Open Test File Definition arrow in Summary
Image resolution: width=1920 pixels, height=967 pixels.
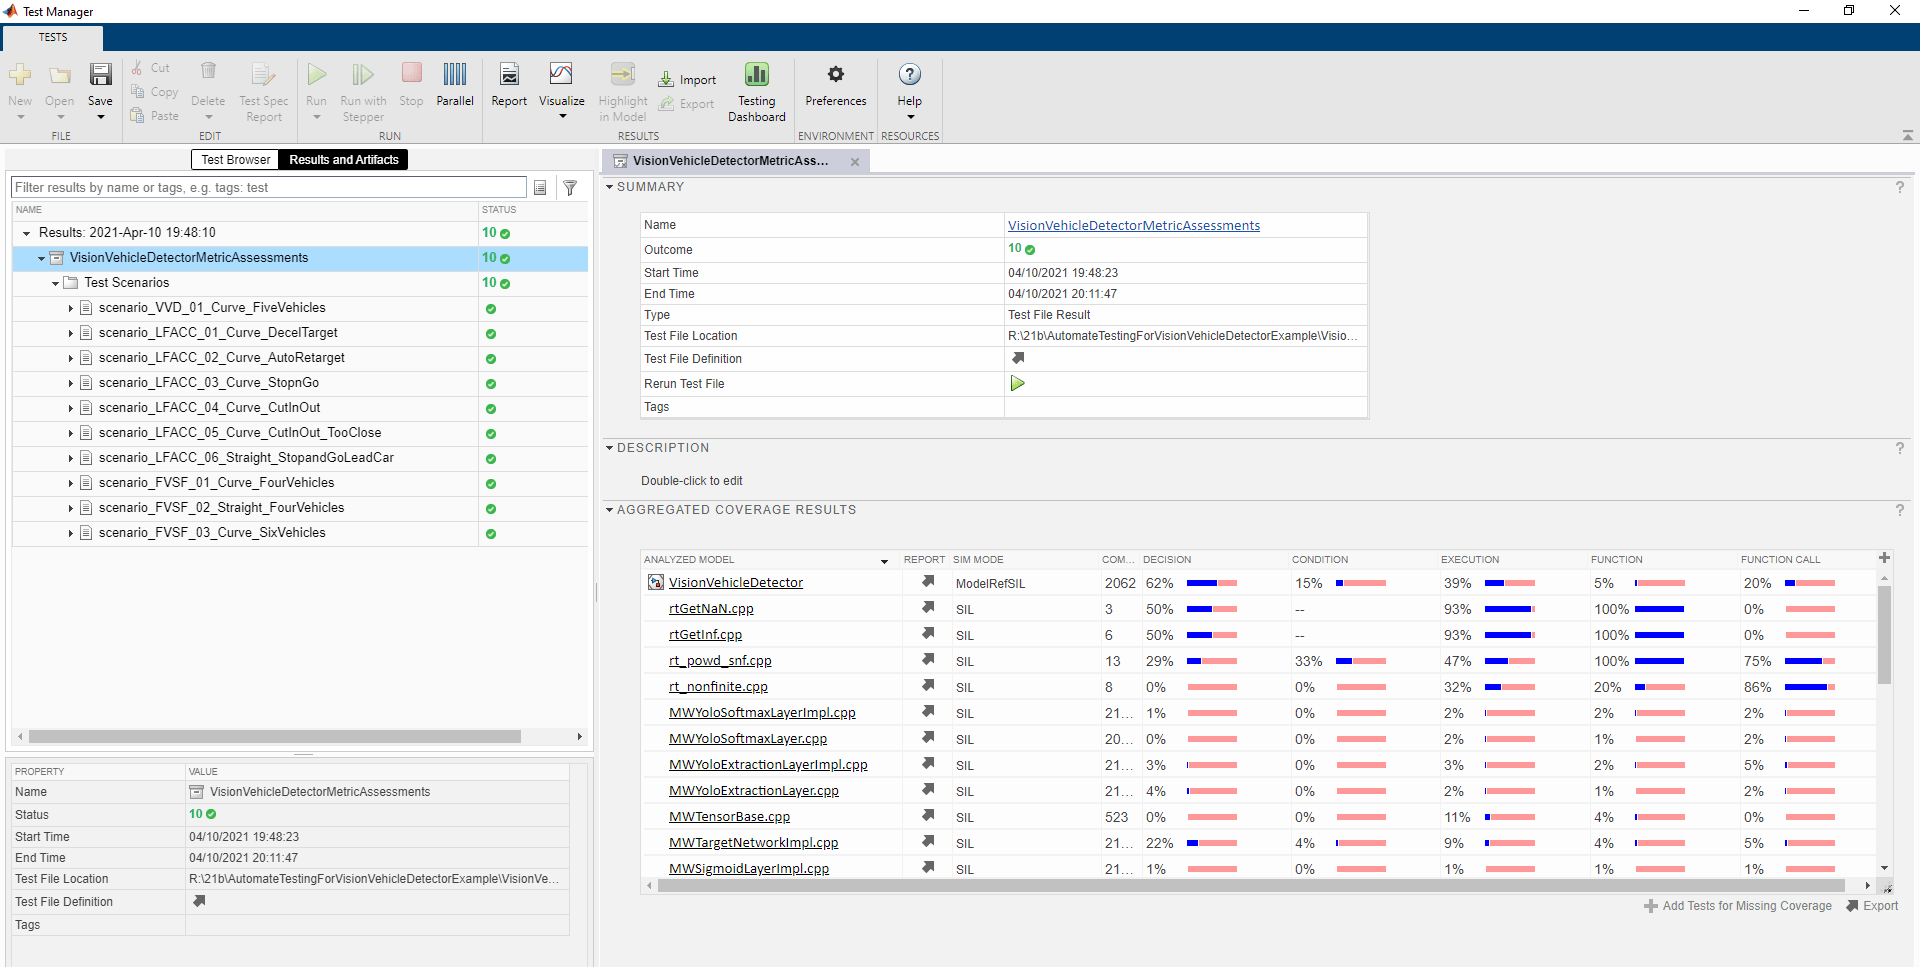coord(1018,358)
